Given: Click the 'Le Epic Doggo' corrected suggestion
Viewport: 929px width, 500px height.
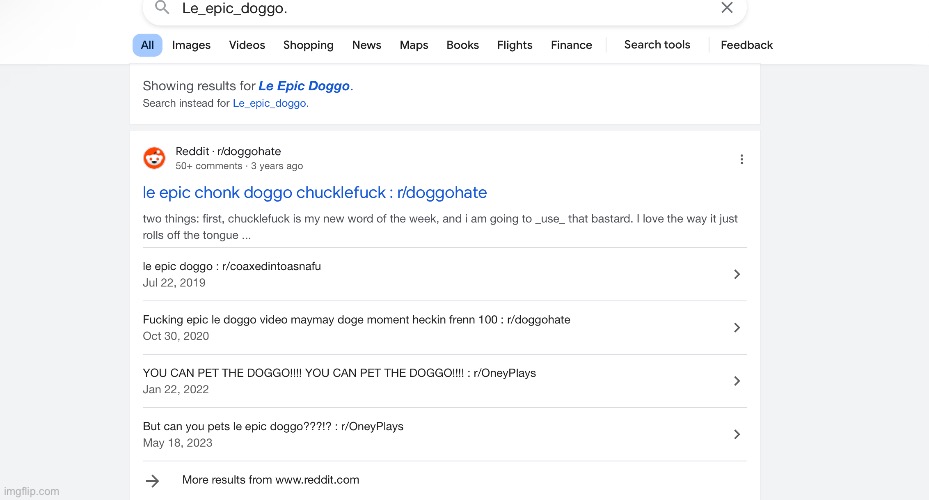Looking at the screenshot, I should point(304,86).
